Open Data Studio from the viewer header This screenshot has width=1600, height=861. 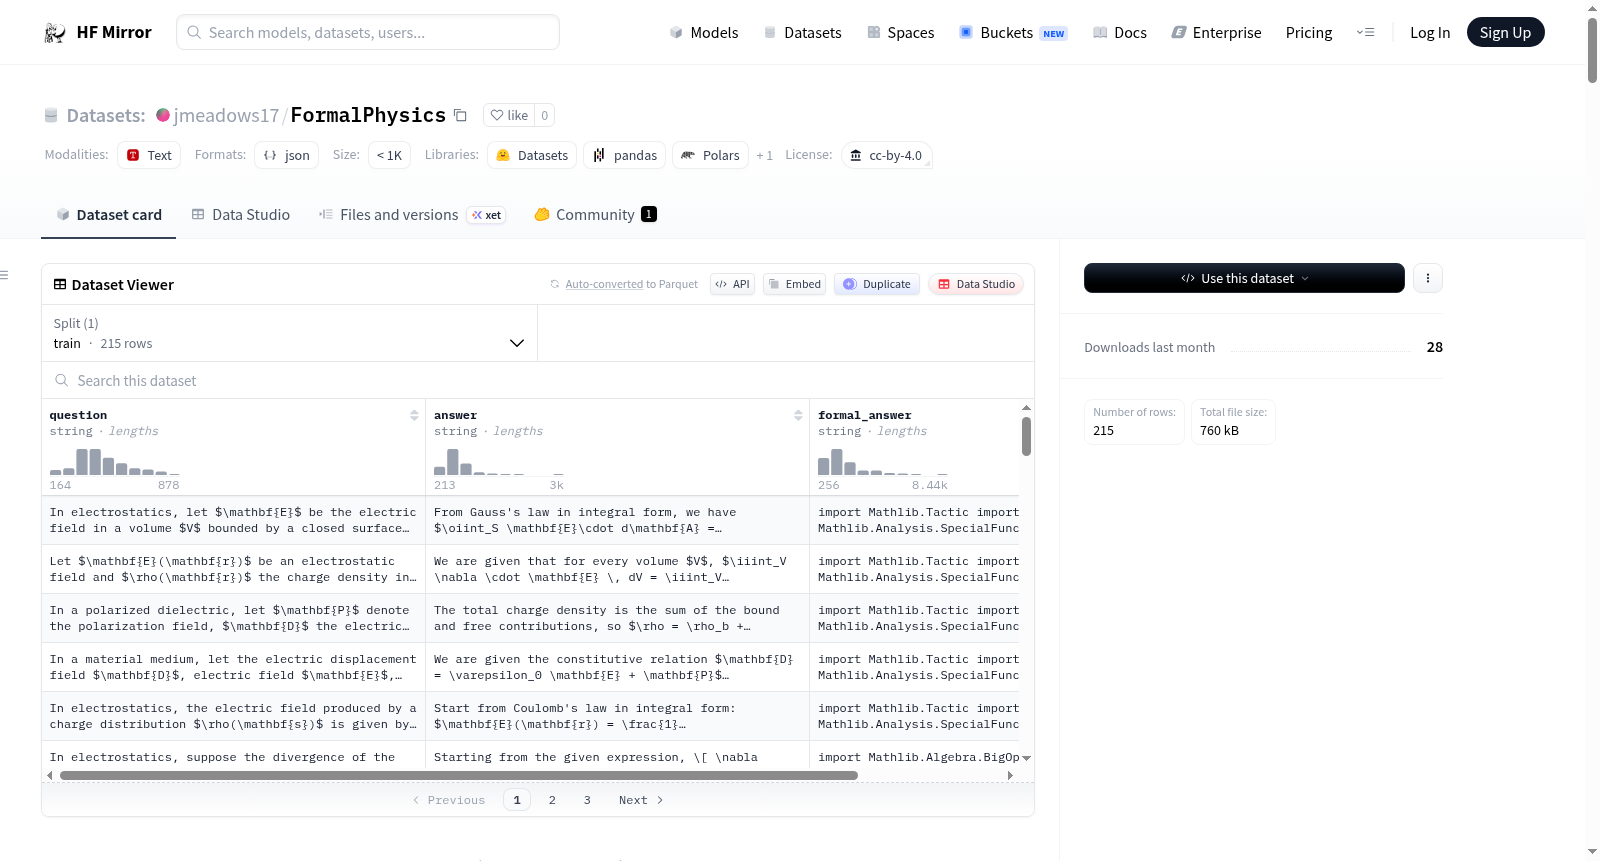point(975,284)
